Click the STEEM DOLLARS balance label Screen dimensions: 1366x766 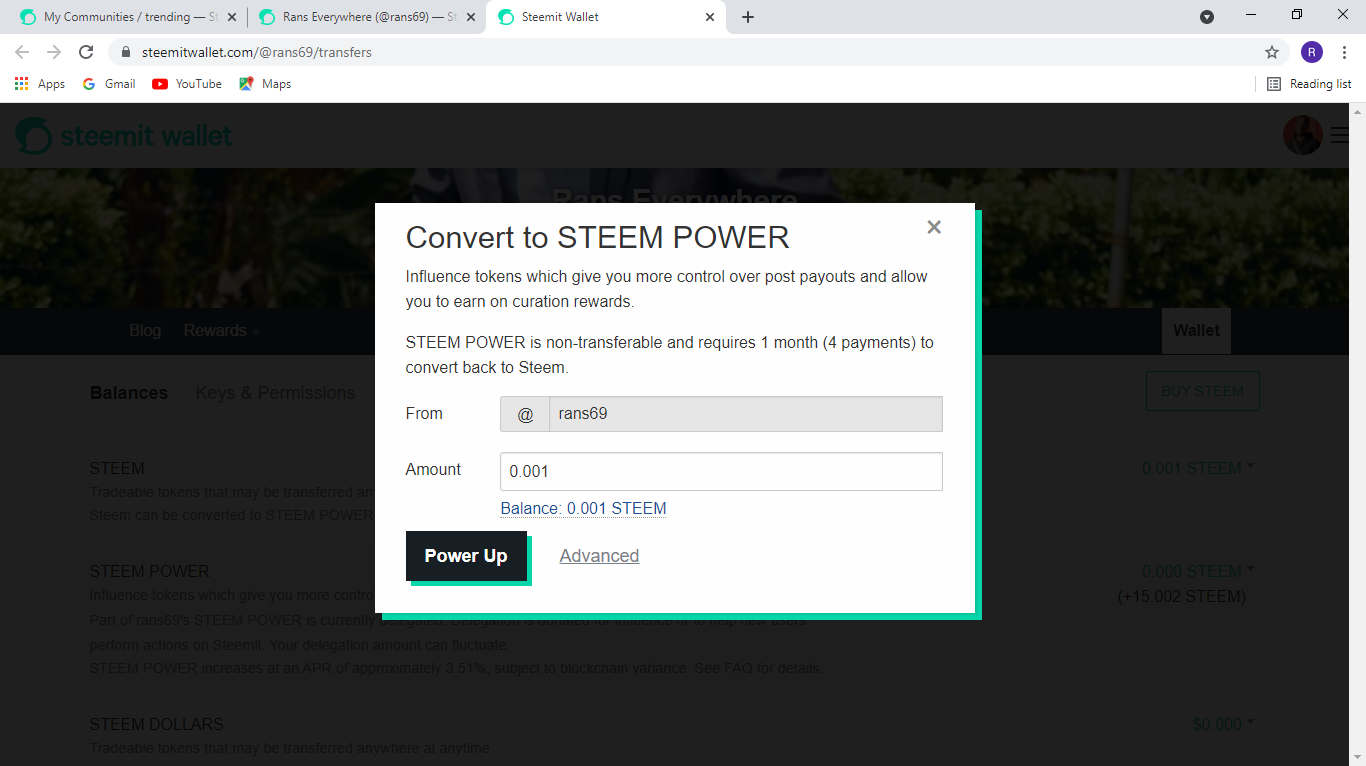click(x=157, y=724)
